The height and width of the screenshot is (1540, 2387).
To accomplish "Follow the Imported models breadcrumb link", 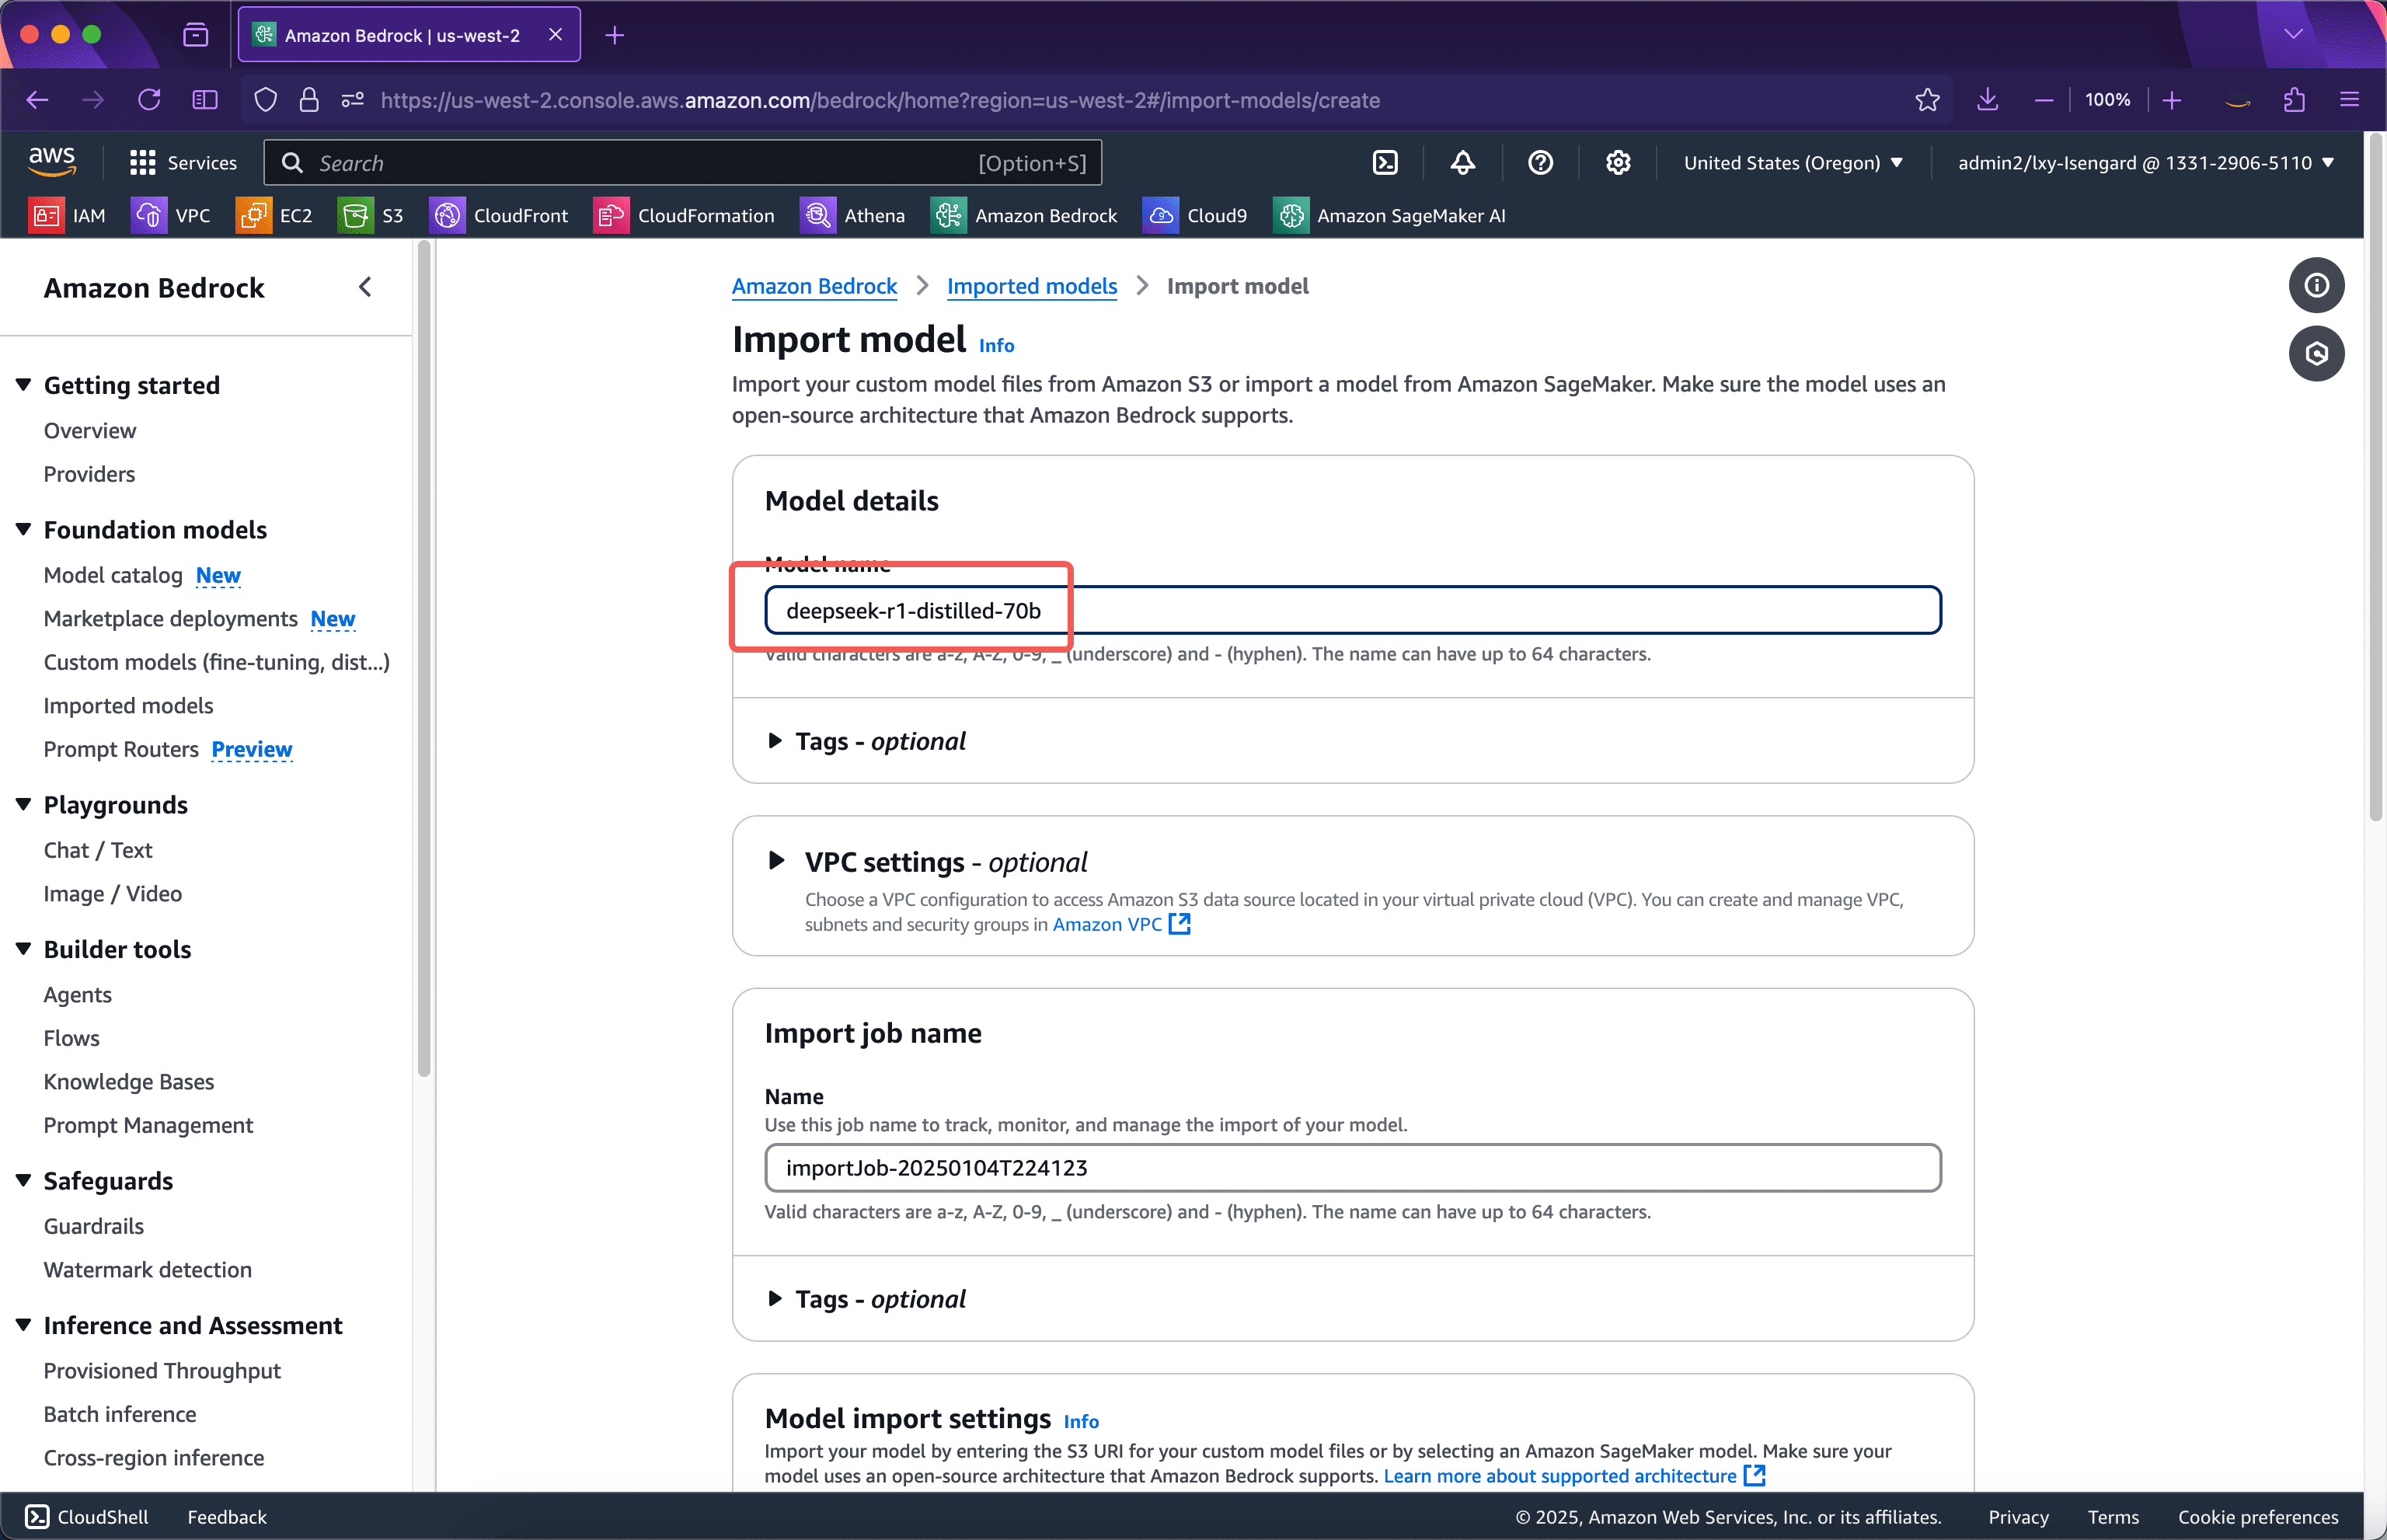I will point(1032,286).
